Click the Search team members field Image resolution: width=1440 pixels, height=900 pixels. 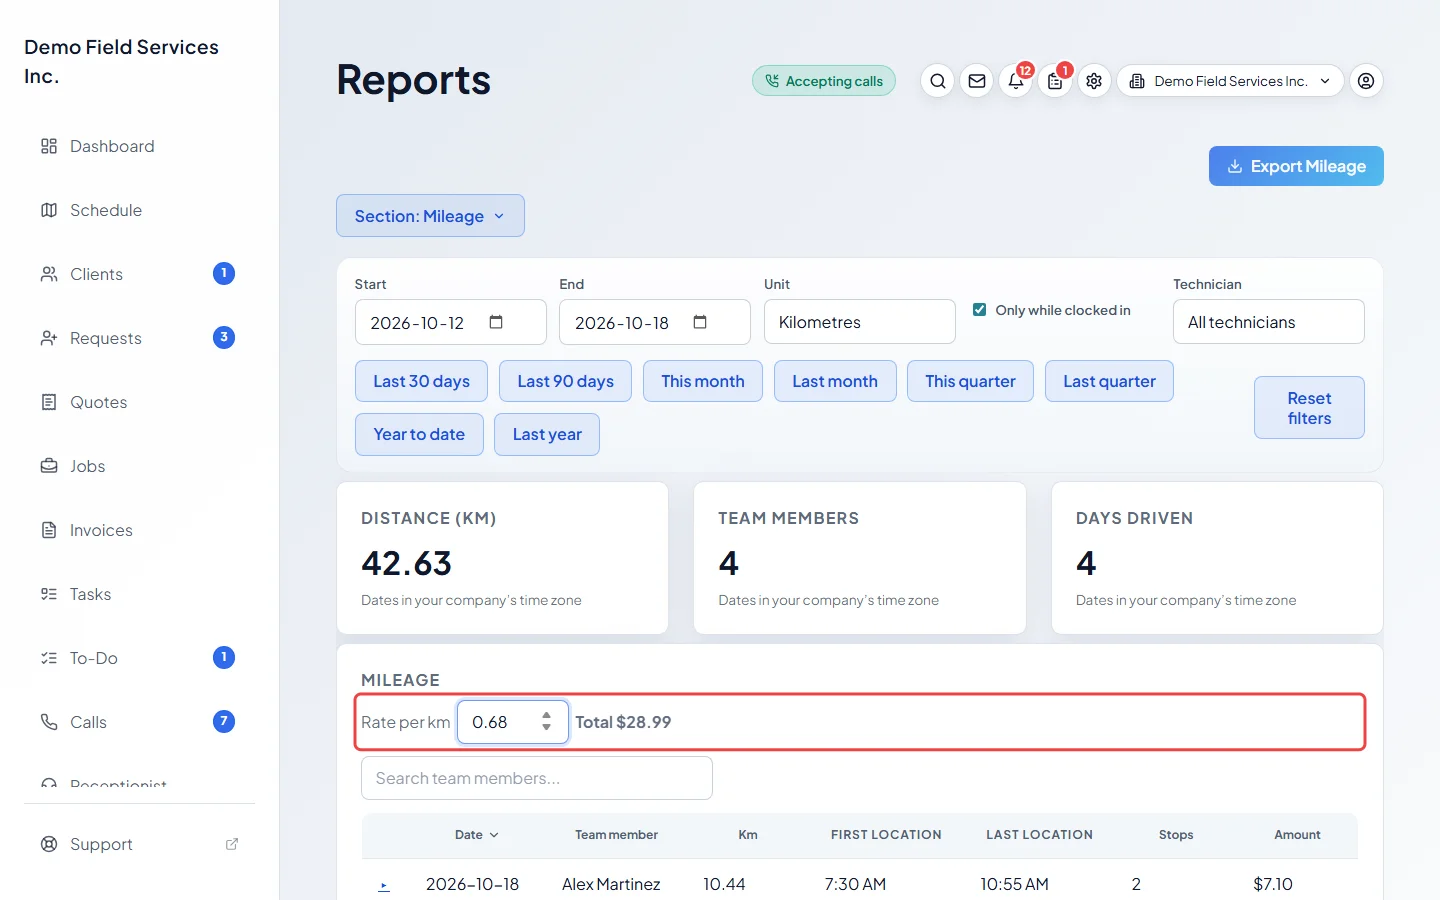click(x=537, y=778)
